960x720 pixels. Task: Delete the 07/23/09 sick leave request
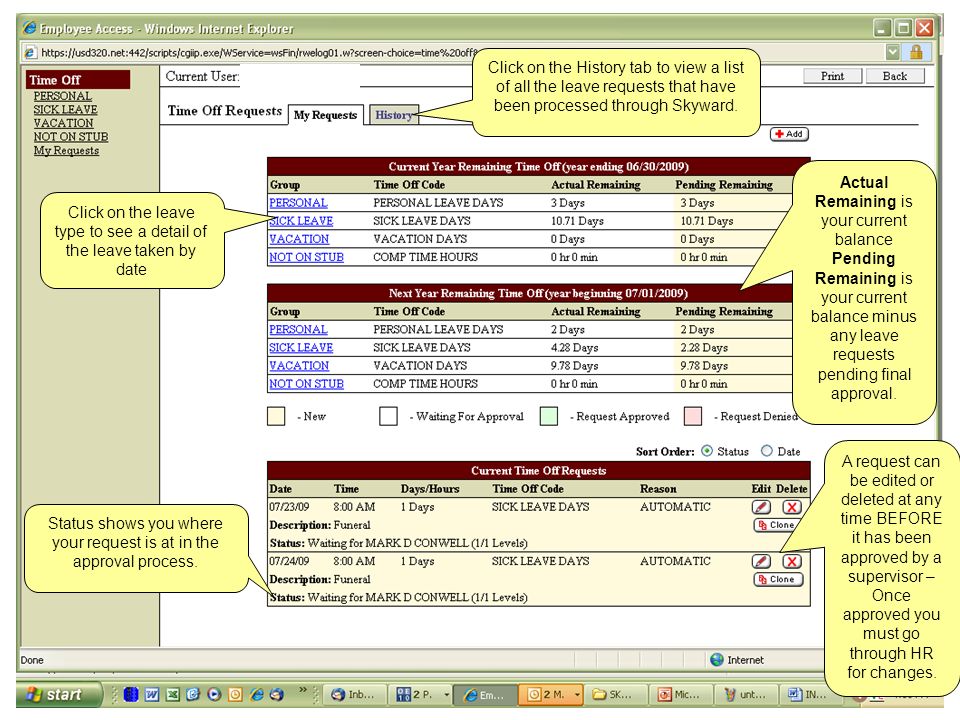(792, 507)
